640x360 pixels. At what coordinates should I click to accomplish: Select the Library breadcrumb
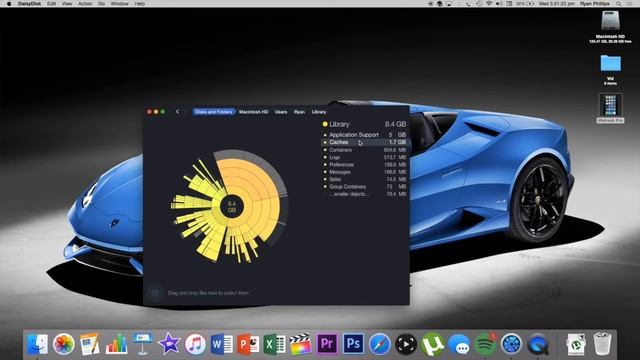click(x=319, y=112)
